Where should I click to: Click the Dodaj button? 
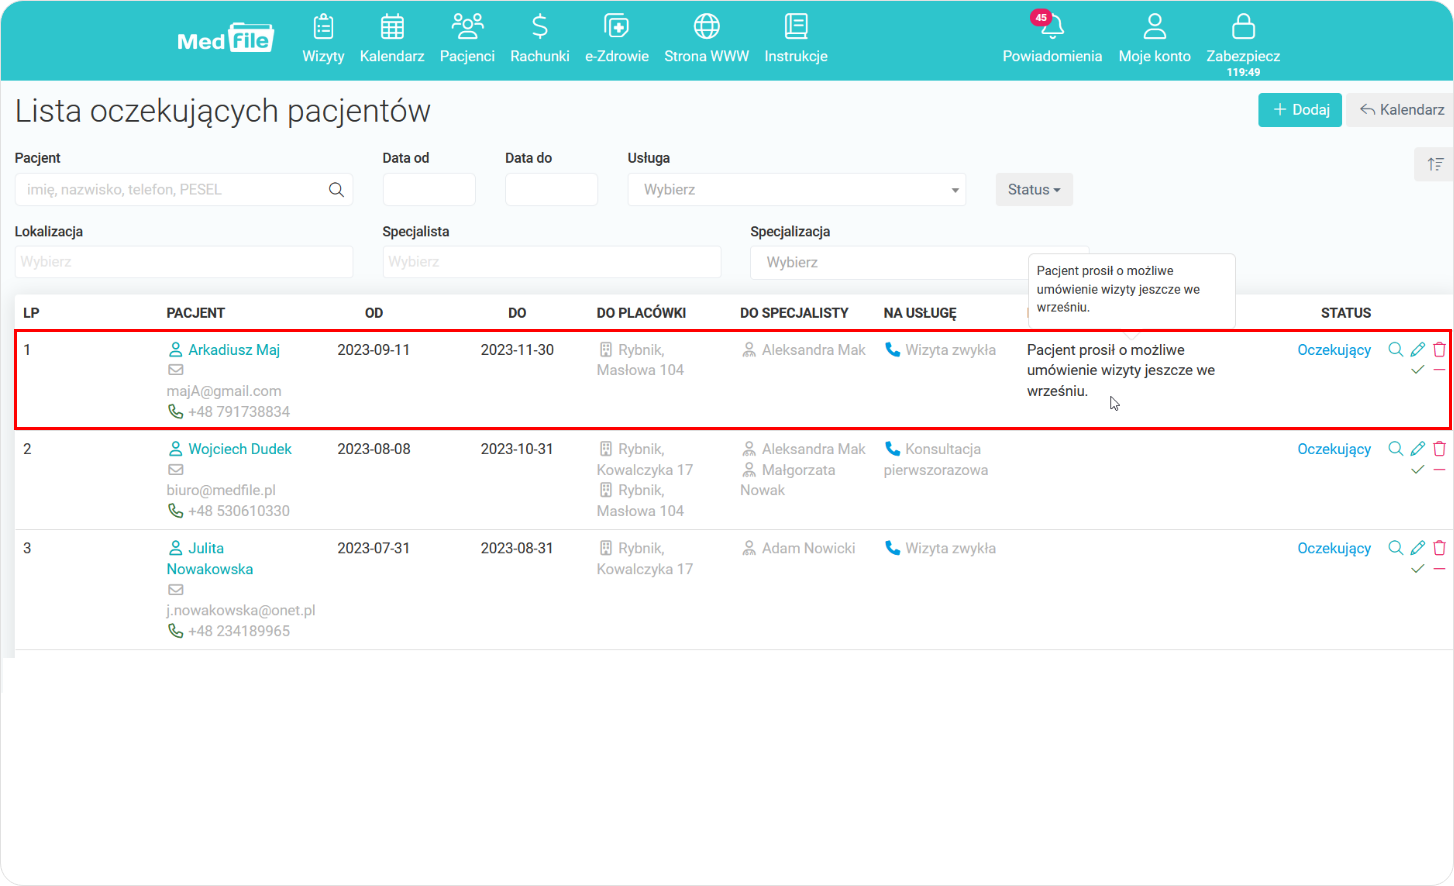point(1299,110)
